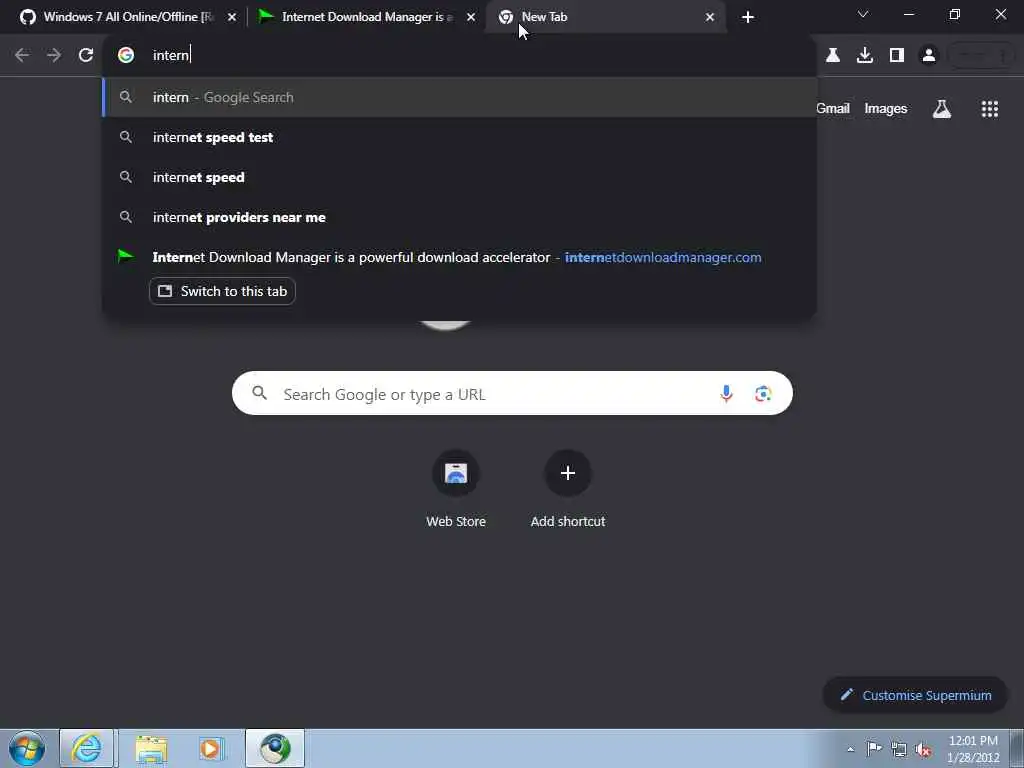1024x768 pixels.
Task: Open the Images link
Action: pyautogui.click(x=886, y=108)
